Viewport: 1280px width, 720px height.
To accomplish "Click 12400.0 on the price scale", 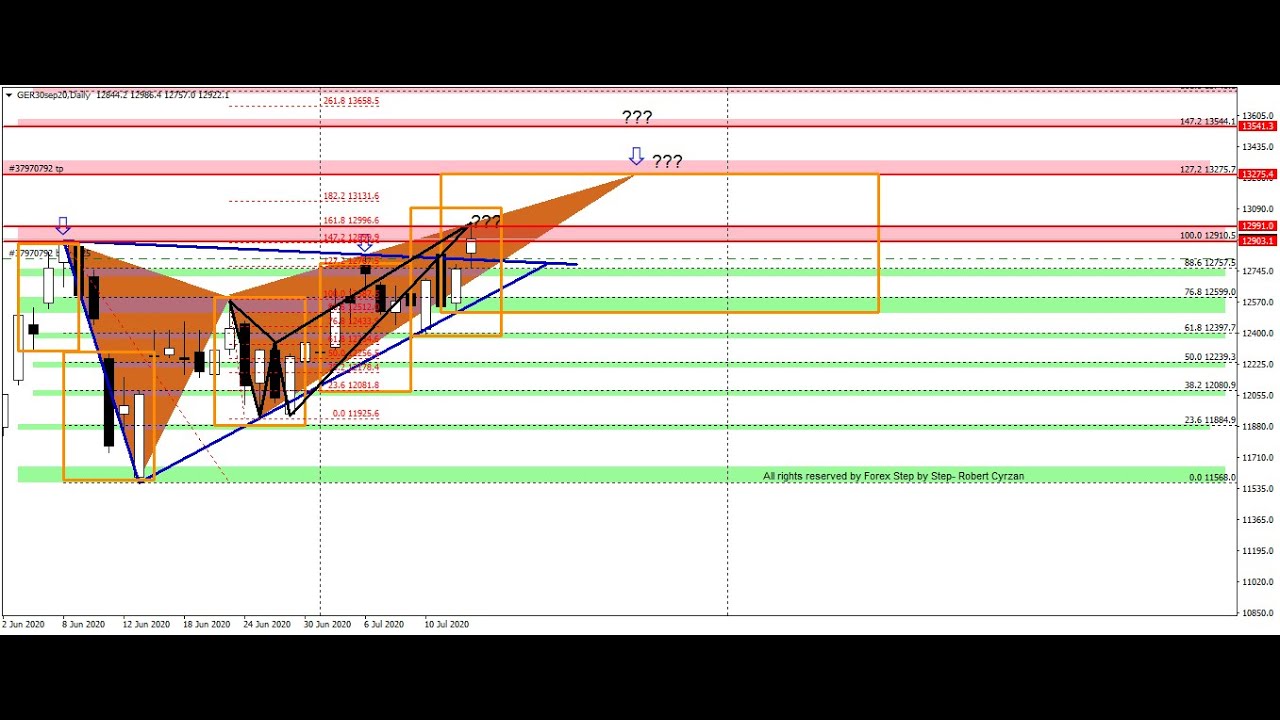I will coord(1258,333).
